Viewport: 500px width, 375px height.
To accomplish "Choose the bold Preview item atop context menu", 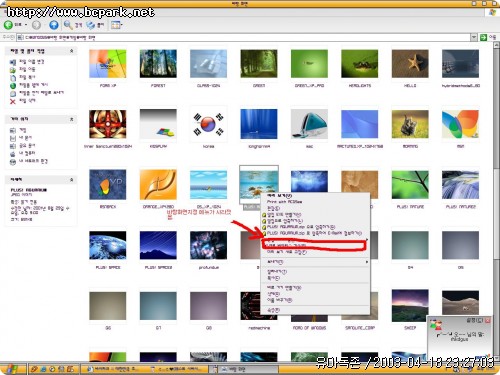I will (x=315, y=196).
